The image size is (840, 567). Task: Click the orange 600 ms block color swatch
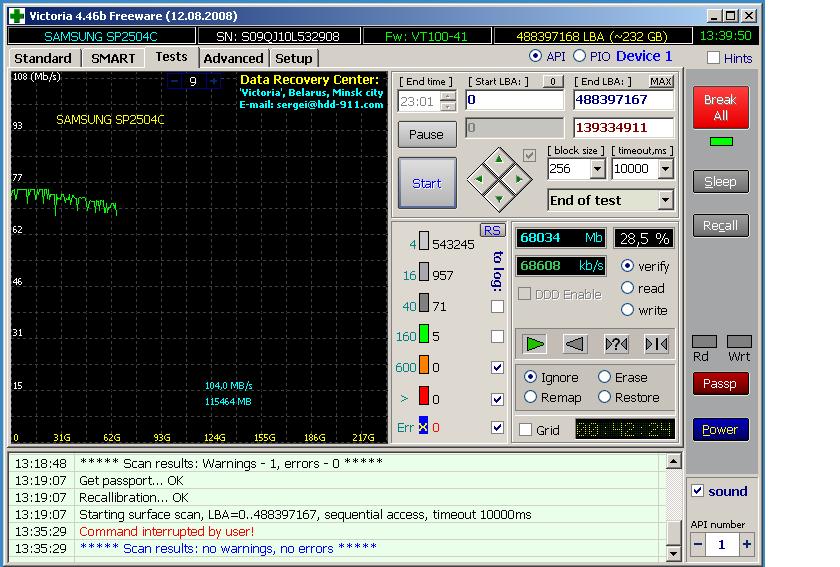(x=424, y=367)
